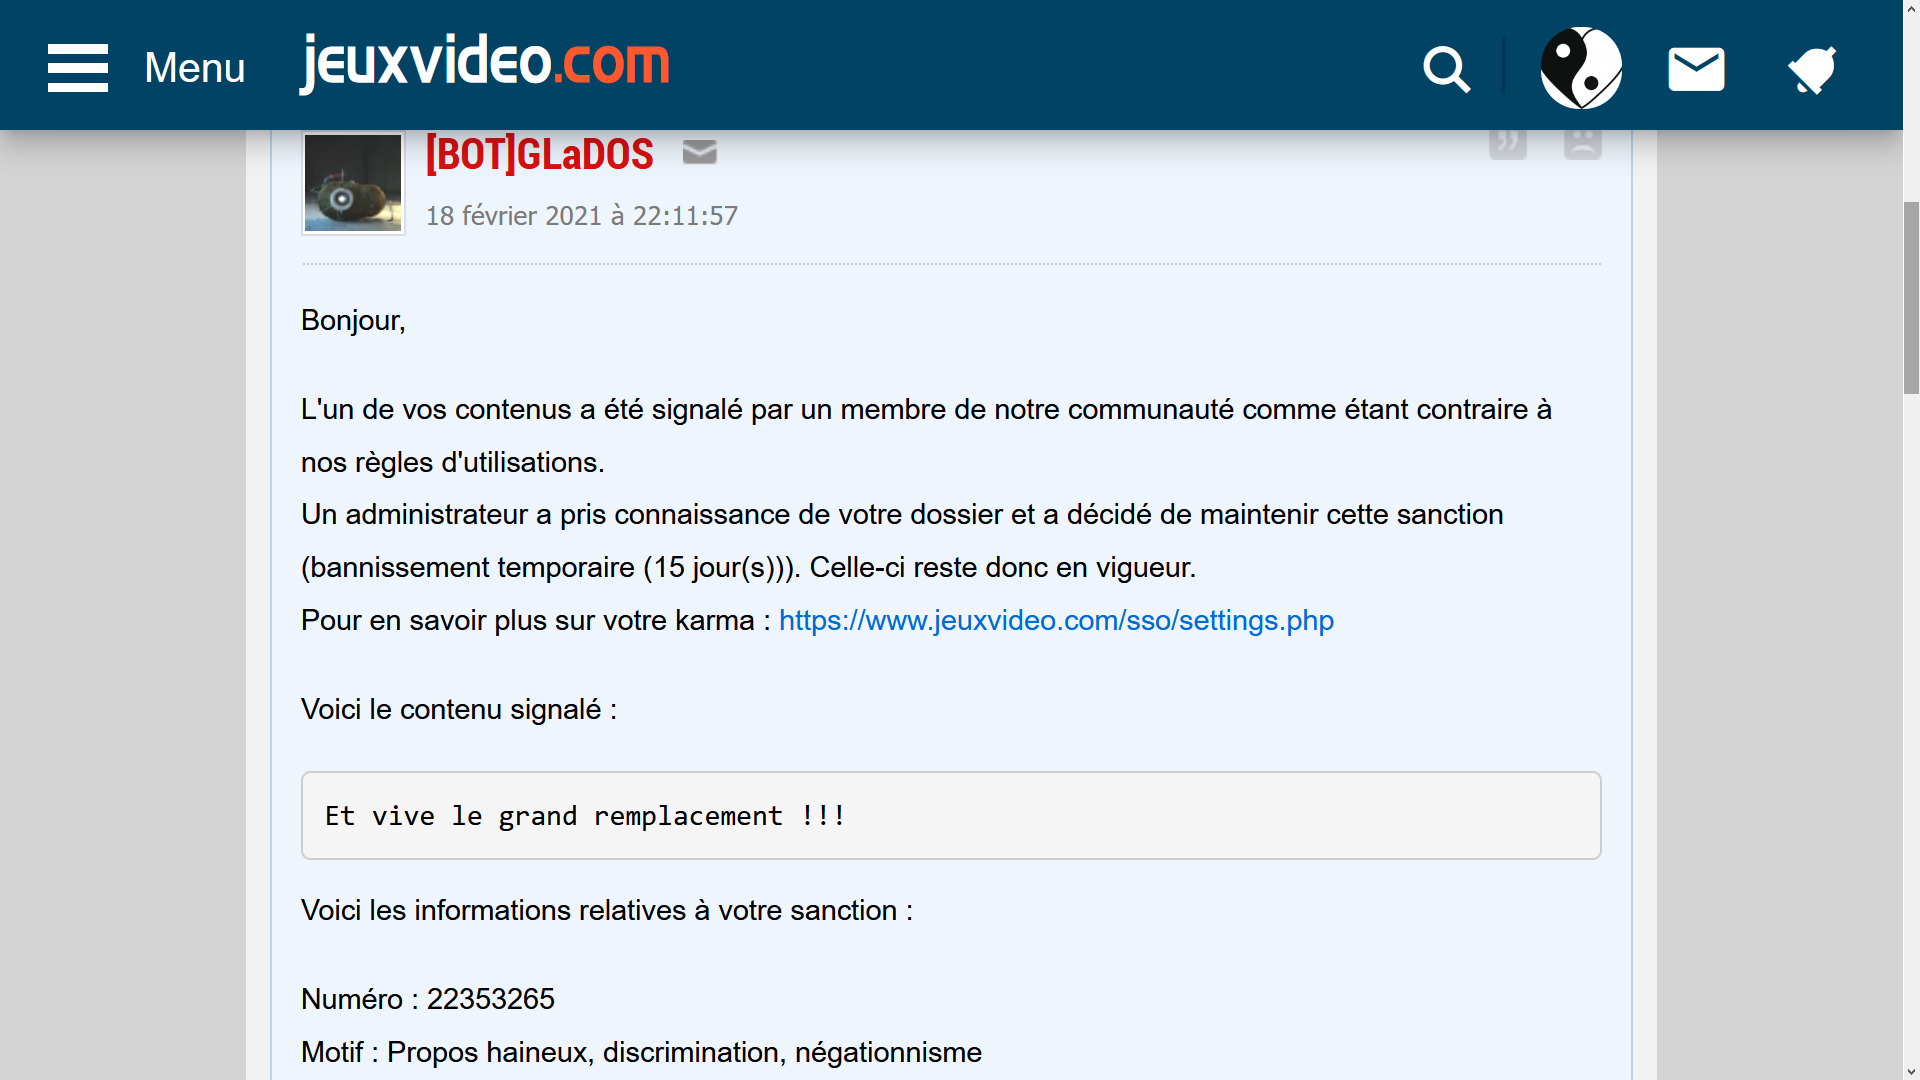Go to the jeuxvideo.com home logo
This screenshot has height=1080, width=1920.
click(484, 63)
